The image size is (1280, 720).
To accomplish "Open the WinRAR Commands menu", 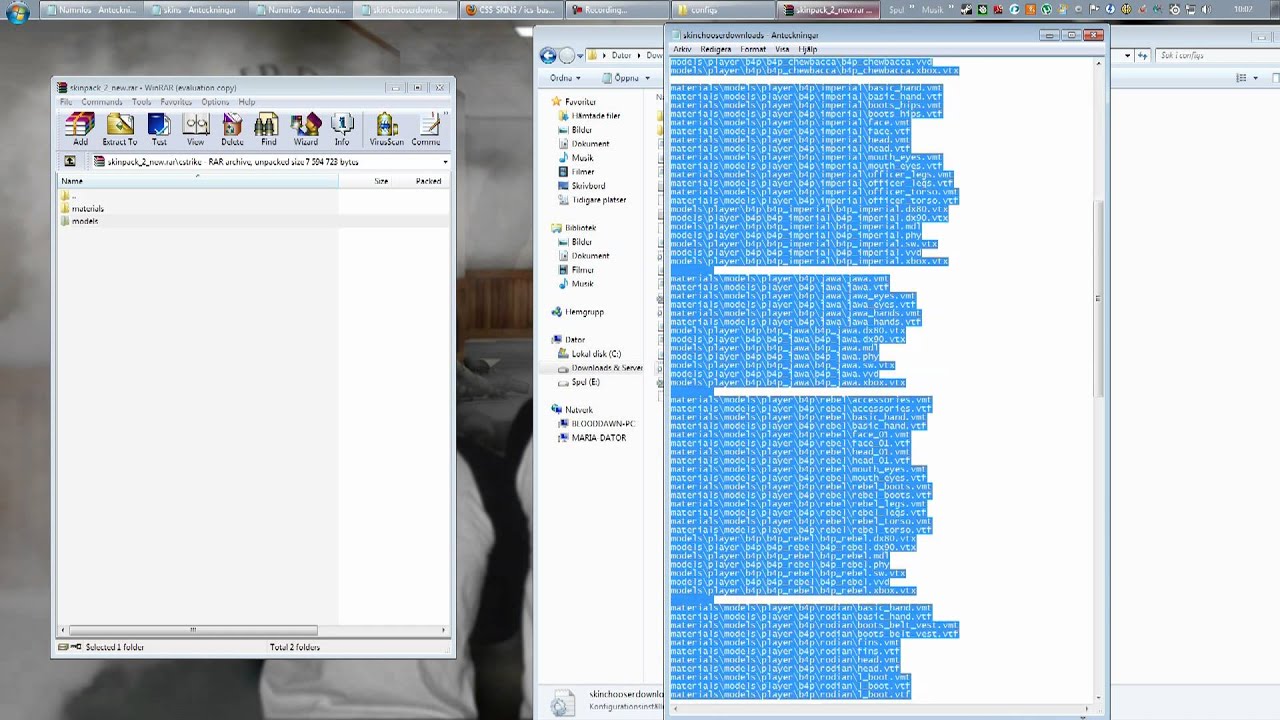I will 102,102.
